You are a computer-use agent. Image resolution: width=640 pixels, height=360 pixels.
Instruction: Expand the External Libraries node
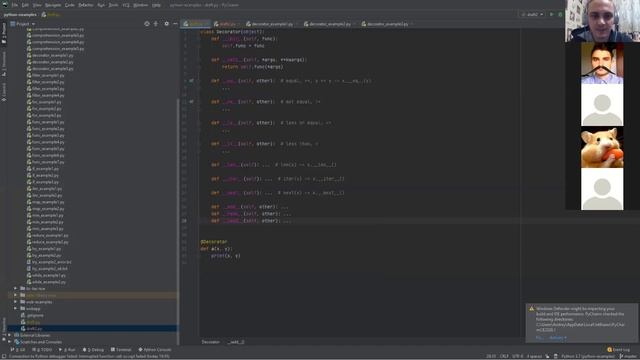click(10, 335)
